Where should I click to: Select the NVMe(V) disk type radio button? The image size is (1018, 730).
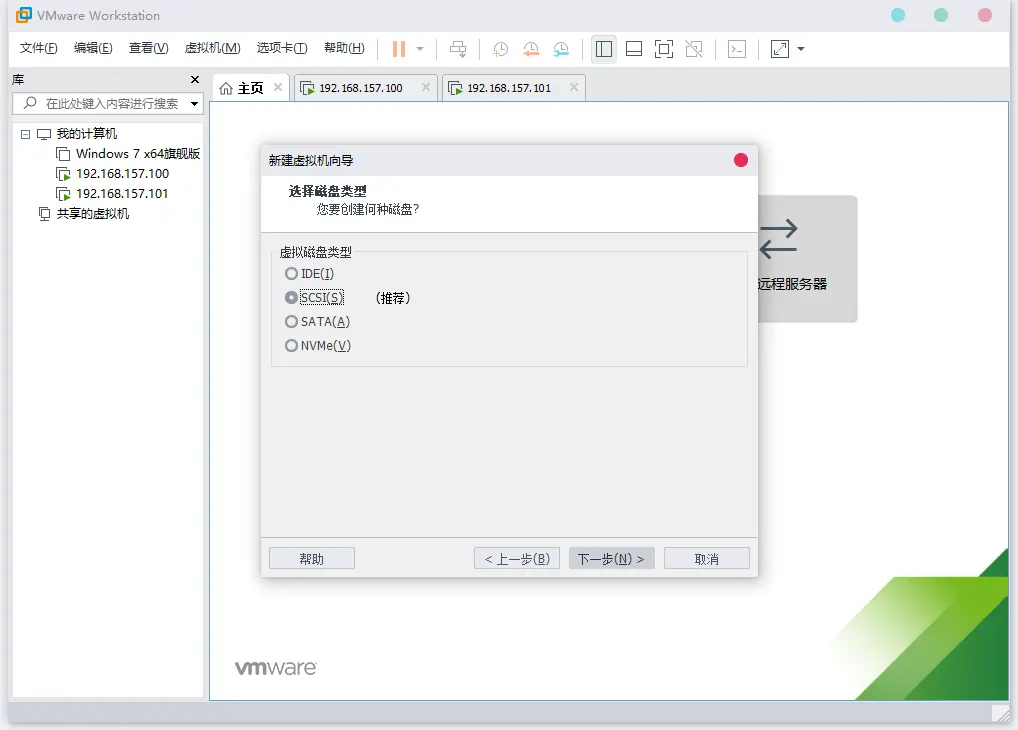pyautogui.click(x=292, y=346)
